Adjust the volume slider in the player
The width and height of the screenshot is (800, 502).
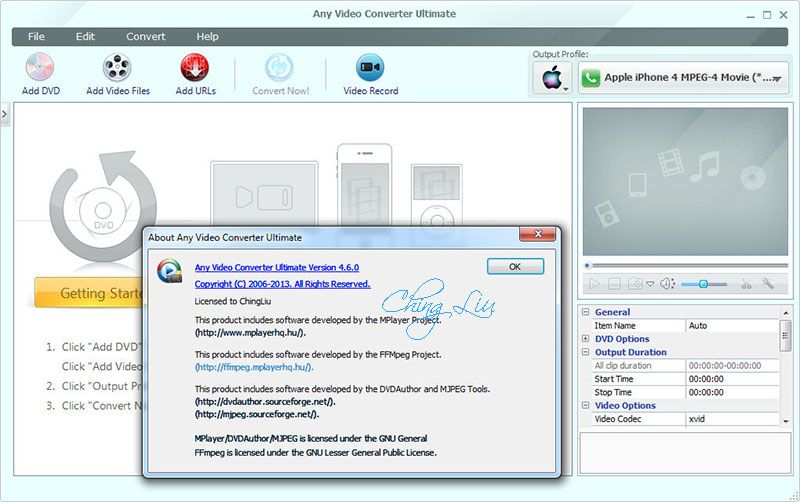705,284
